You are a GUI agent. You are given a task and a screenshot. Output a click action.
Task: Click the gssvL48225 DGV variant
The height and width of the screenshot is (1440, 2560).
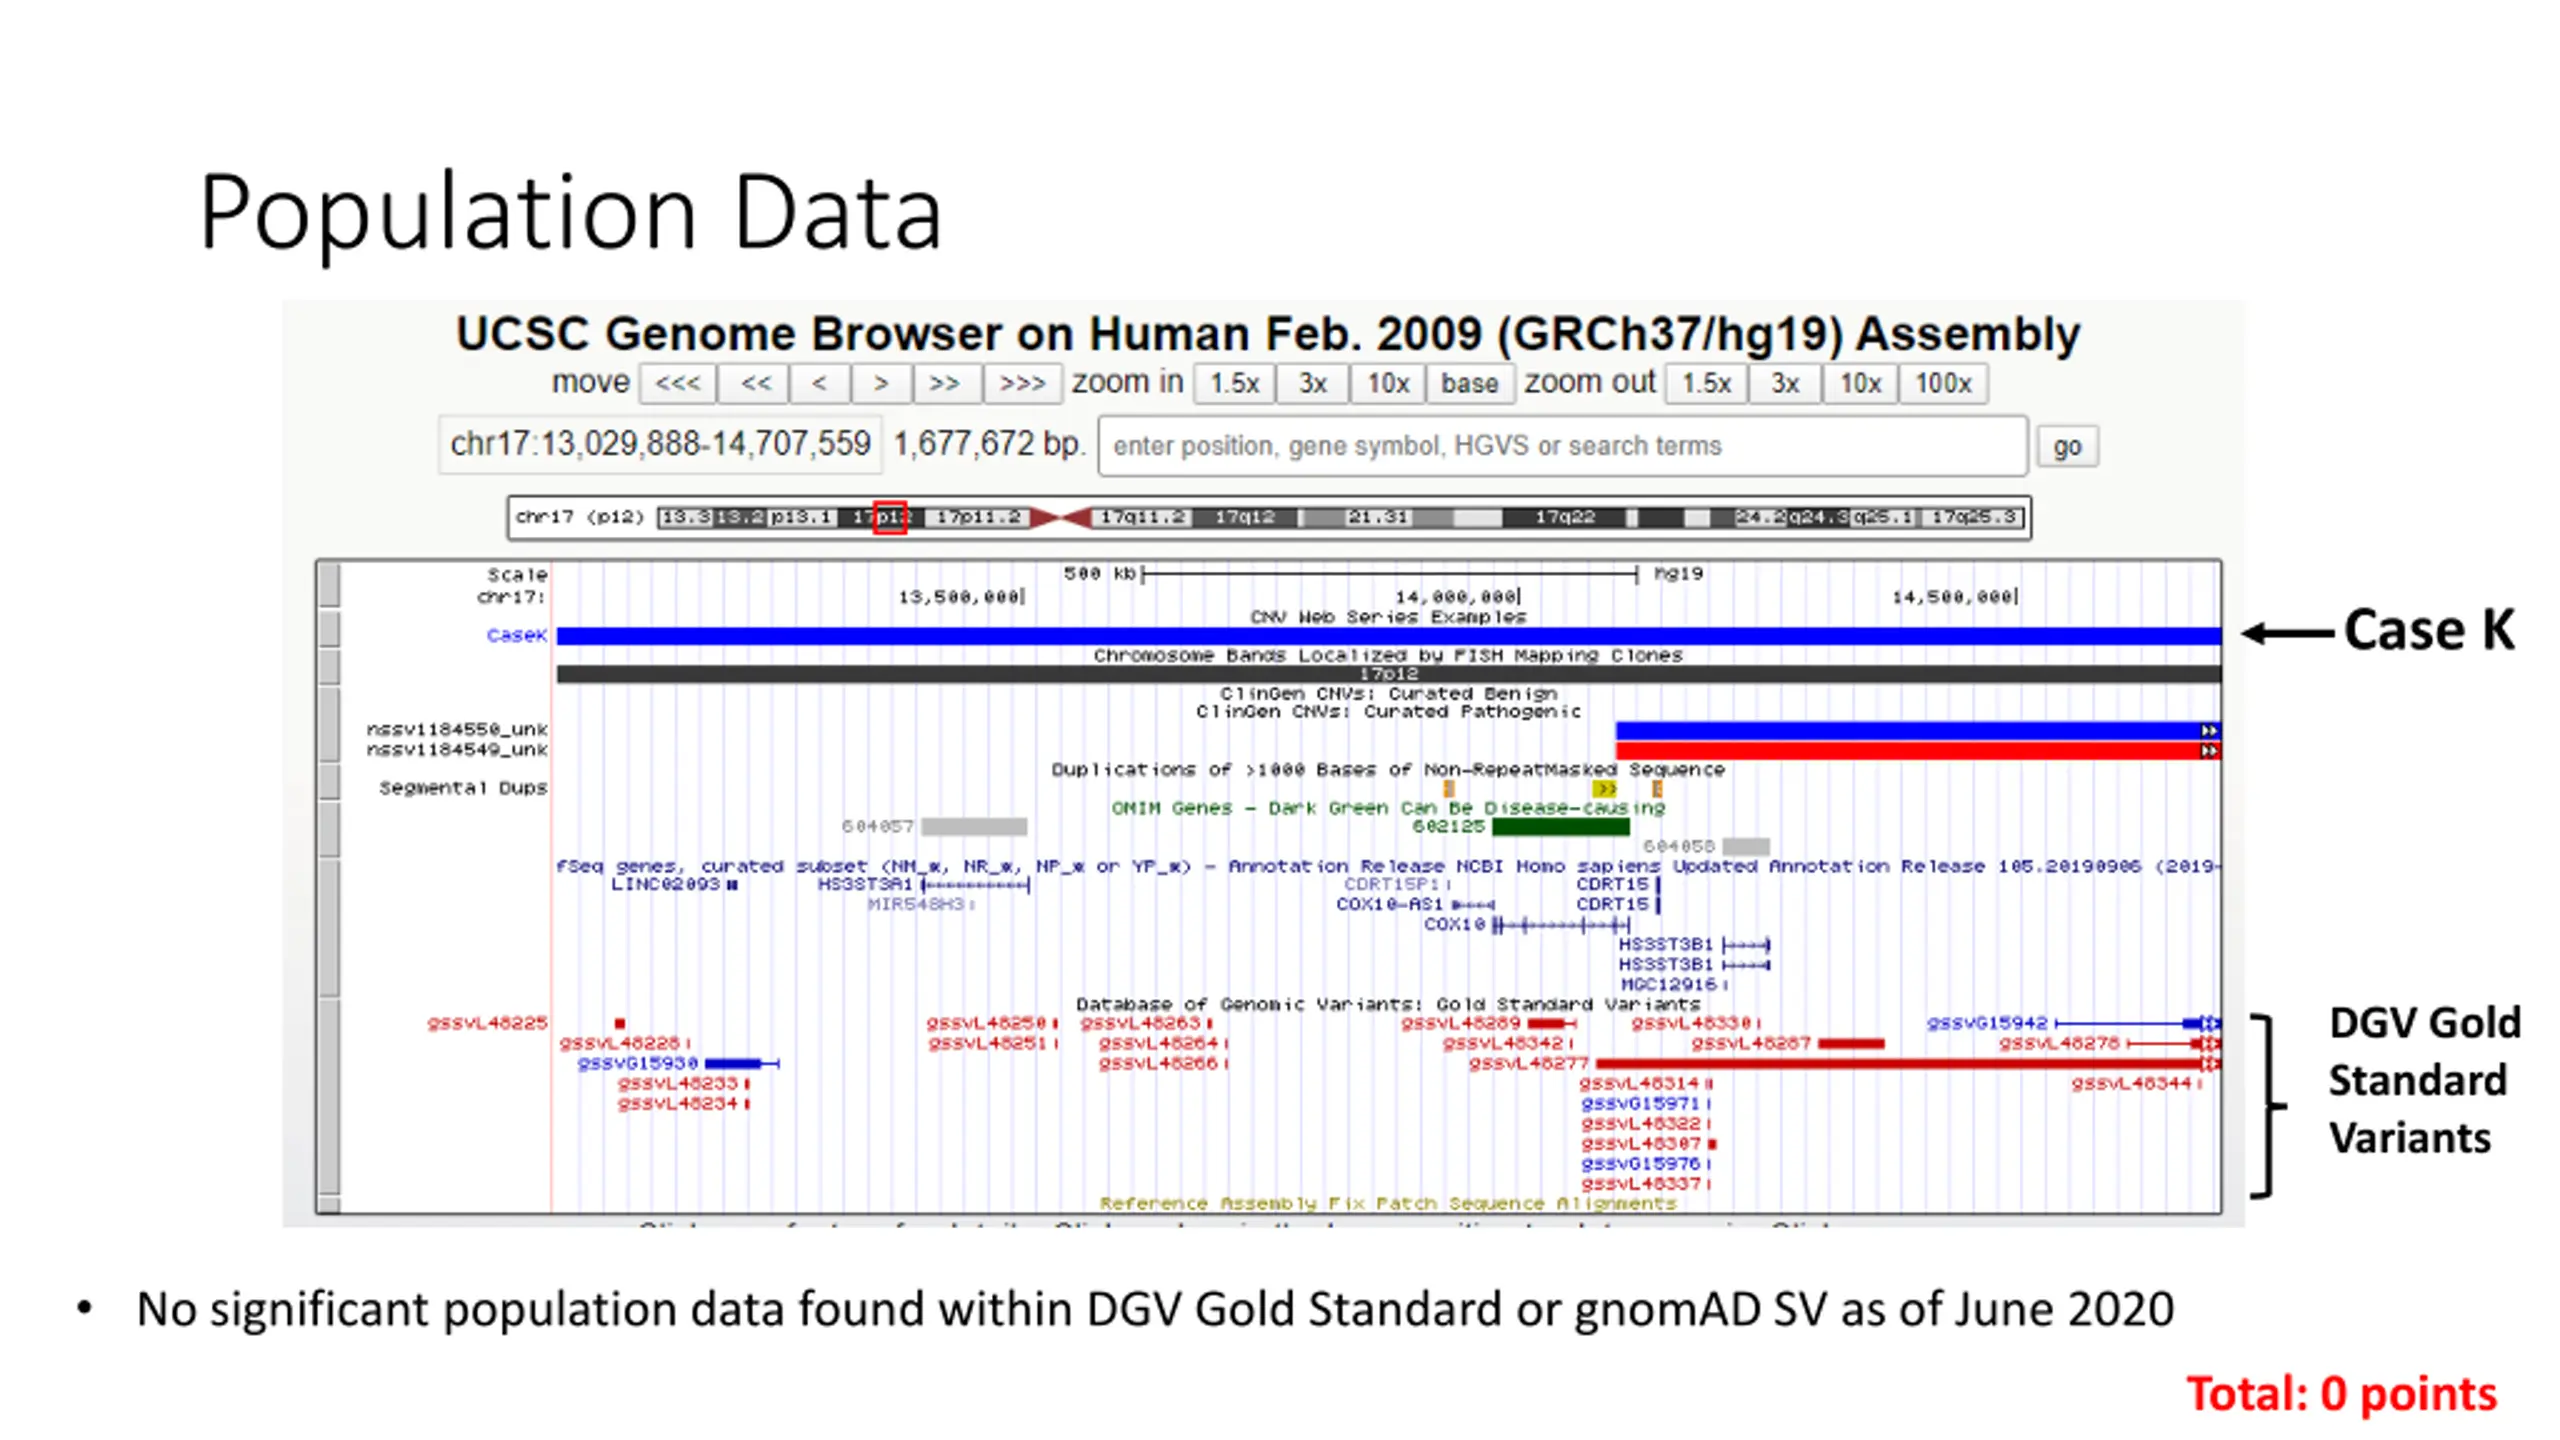pos(620,1024)
